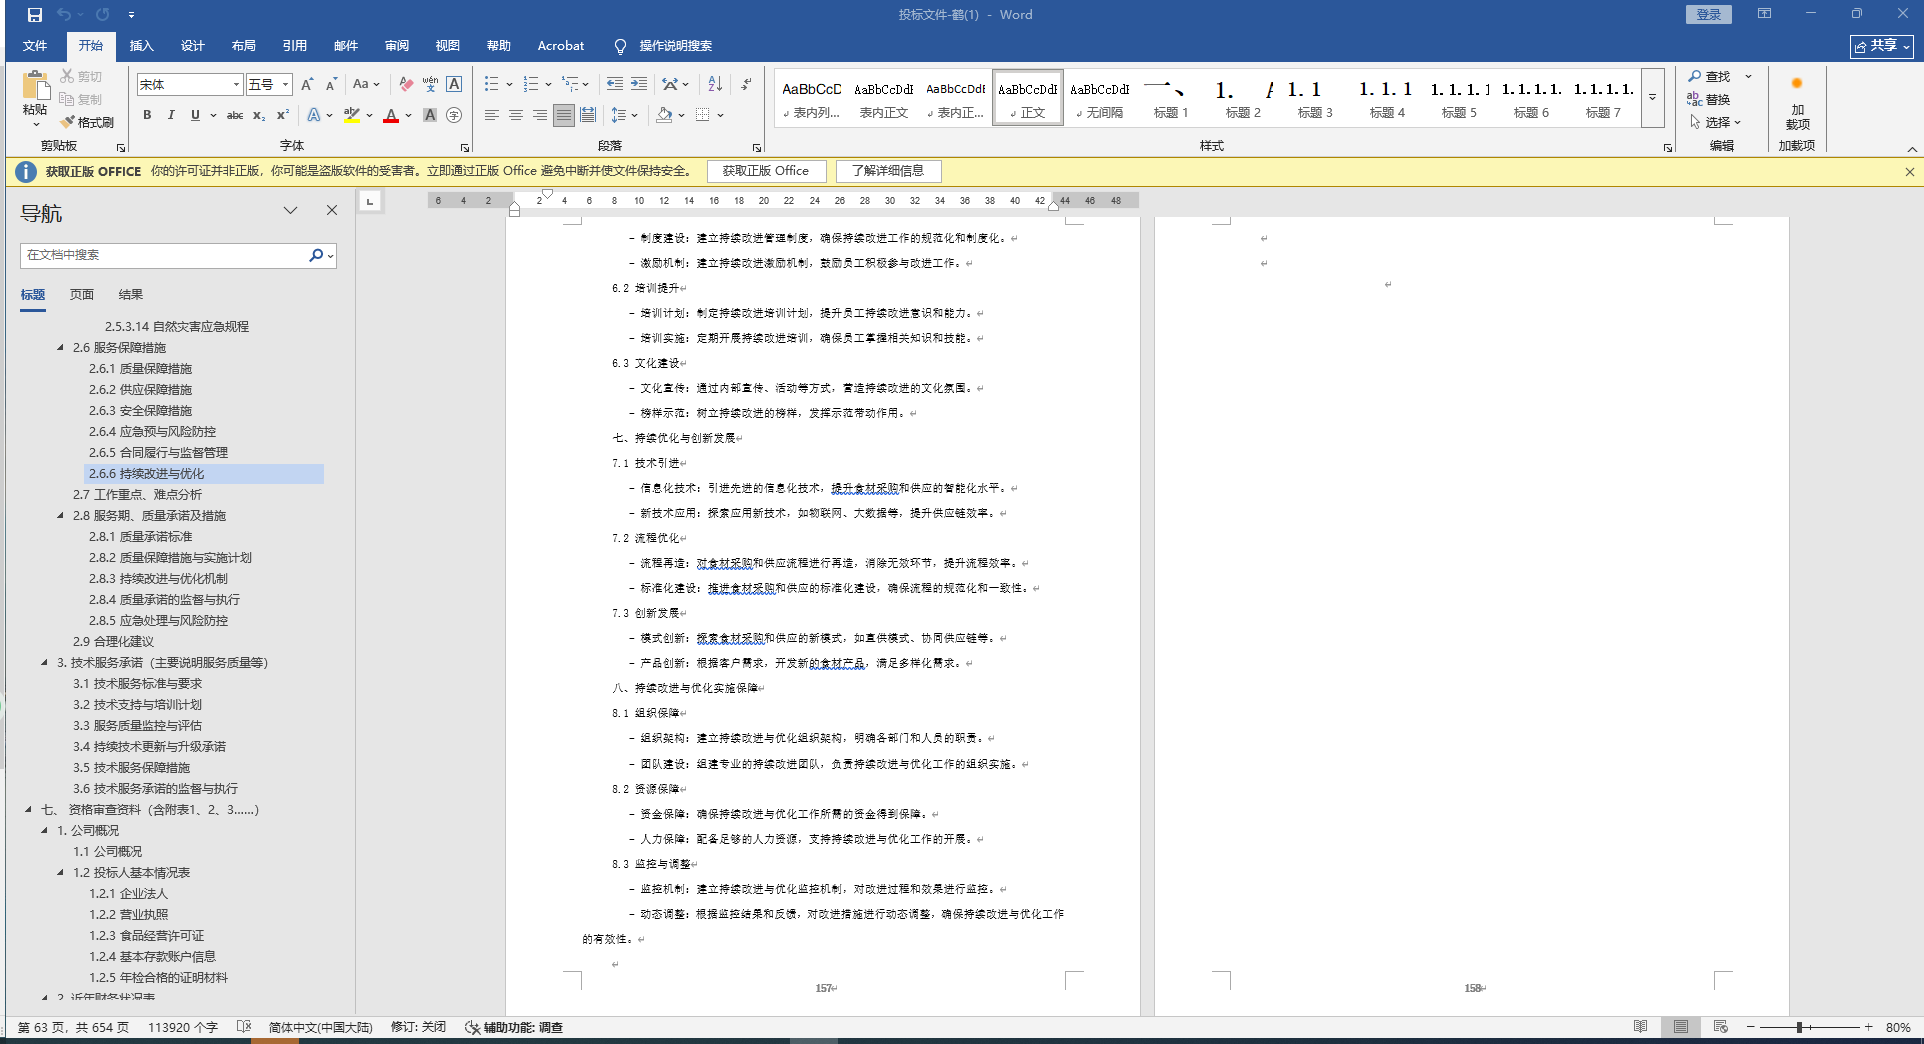The image size is (1924, 1044).
Task: Click the increase indent icon
Action: pos(639,84)
